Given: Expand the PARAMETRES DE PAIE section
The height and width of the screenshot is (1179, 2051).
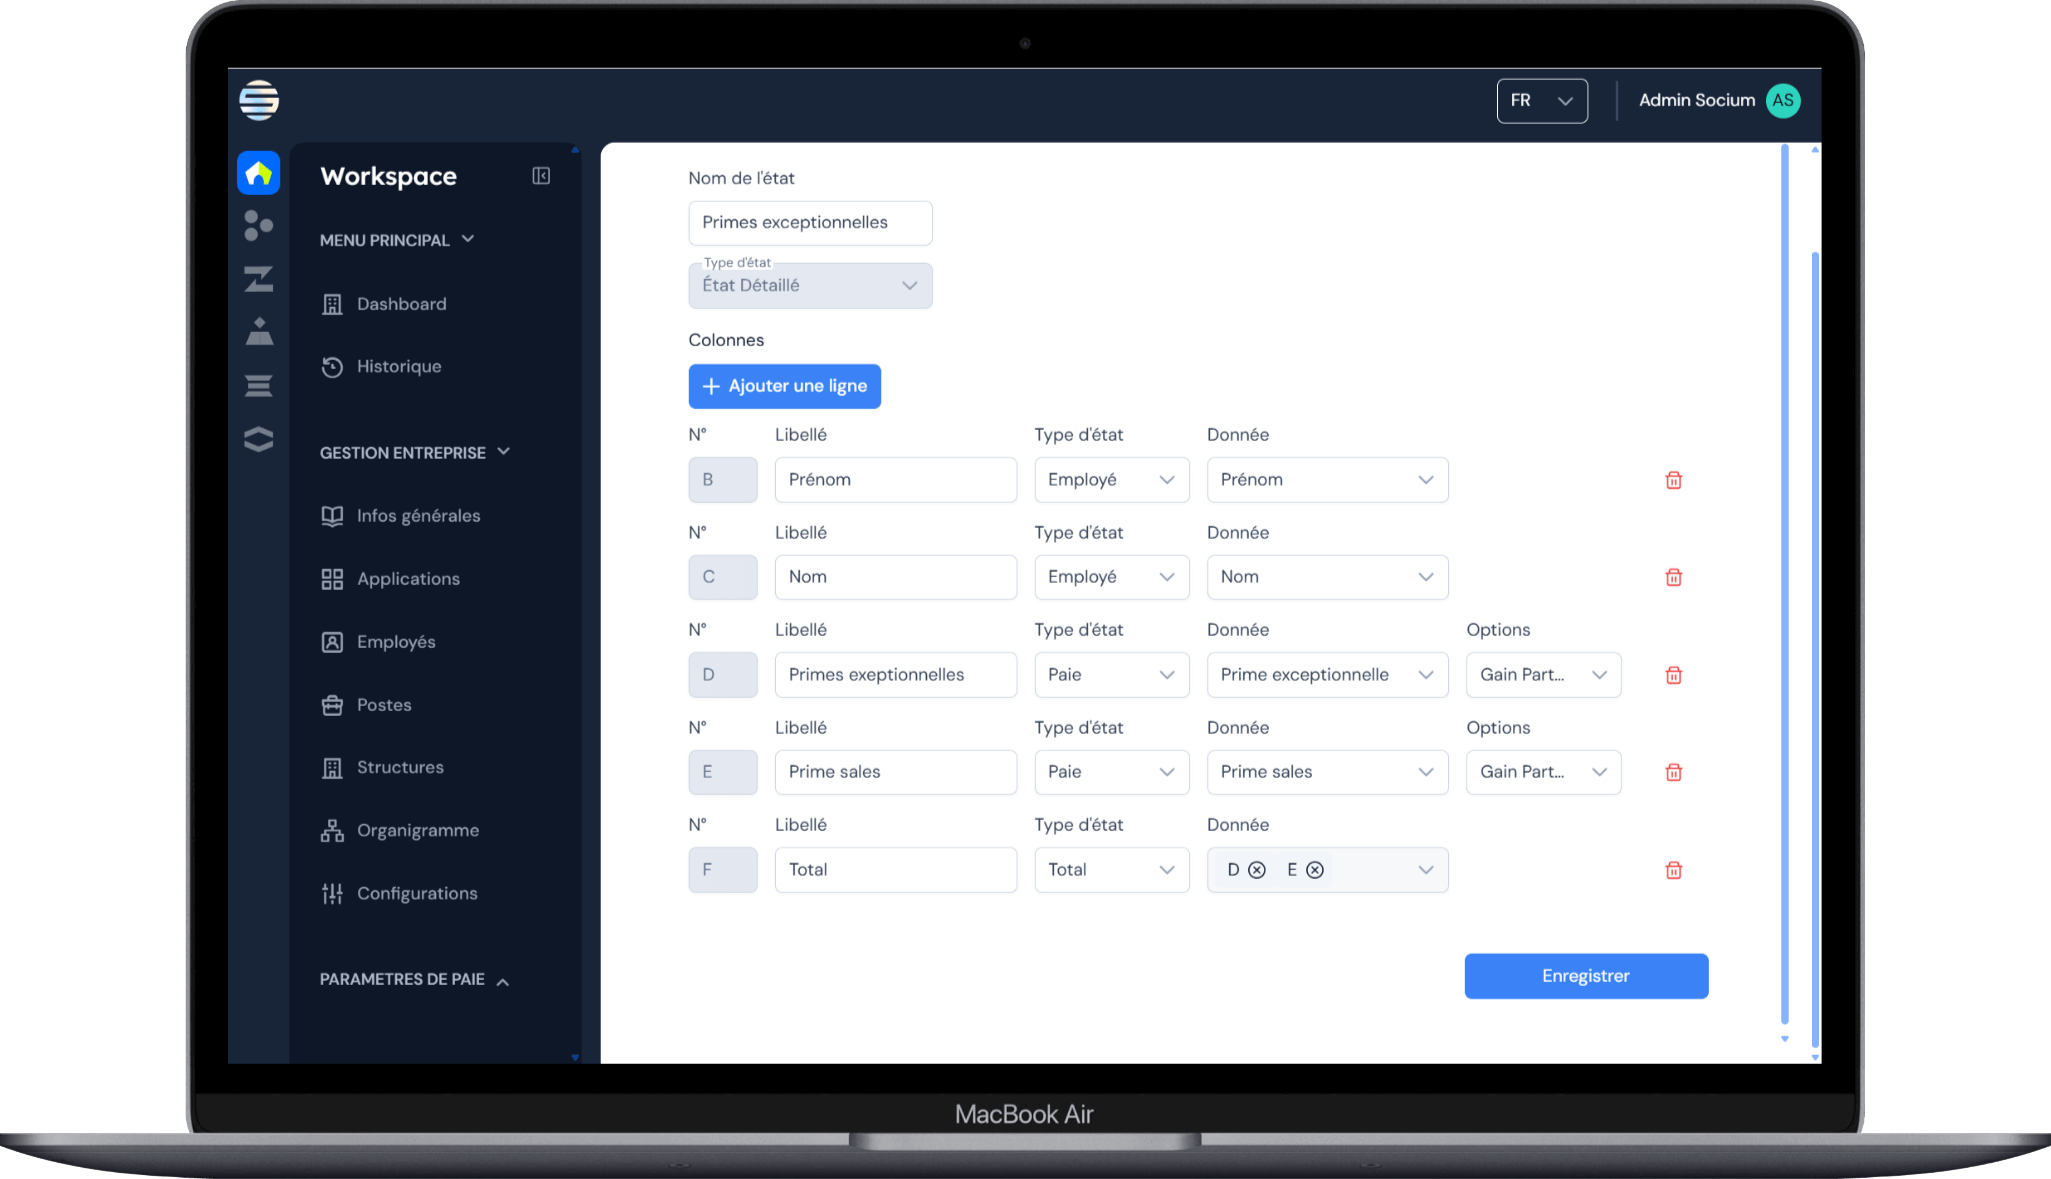Looking at the screenshot, I should click(414, 980).
